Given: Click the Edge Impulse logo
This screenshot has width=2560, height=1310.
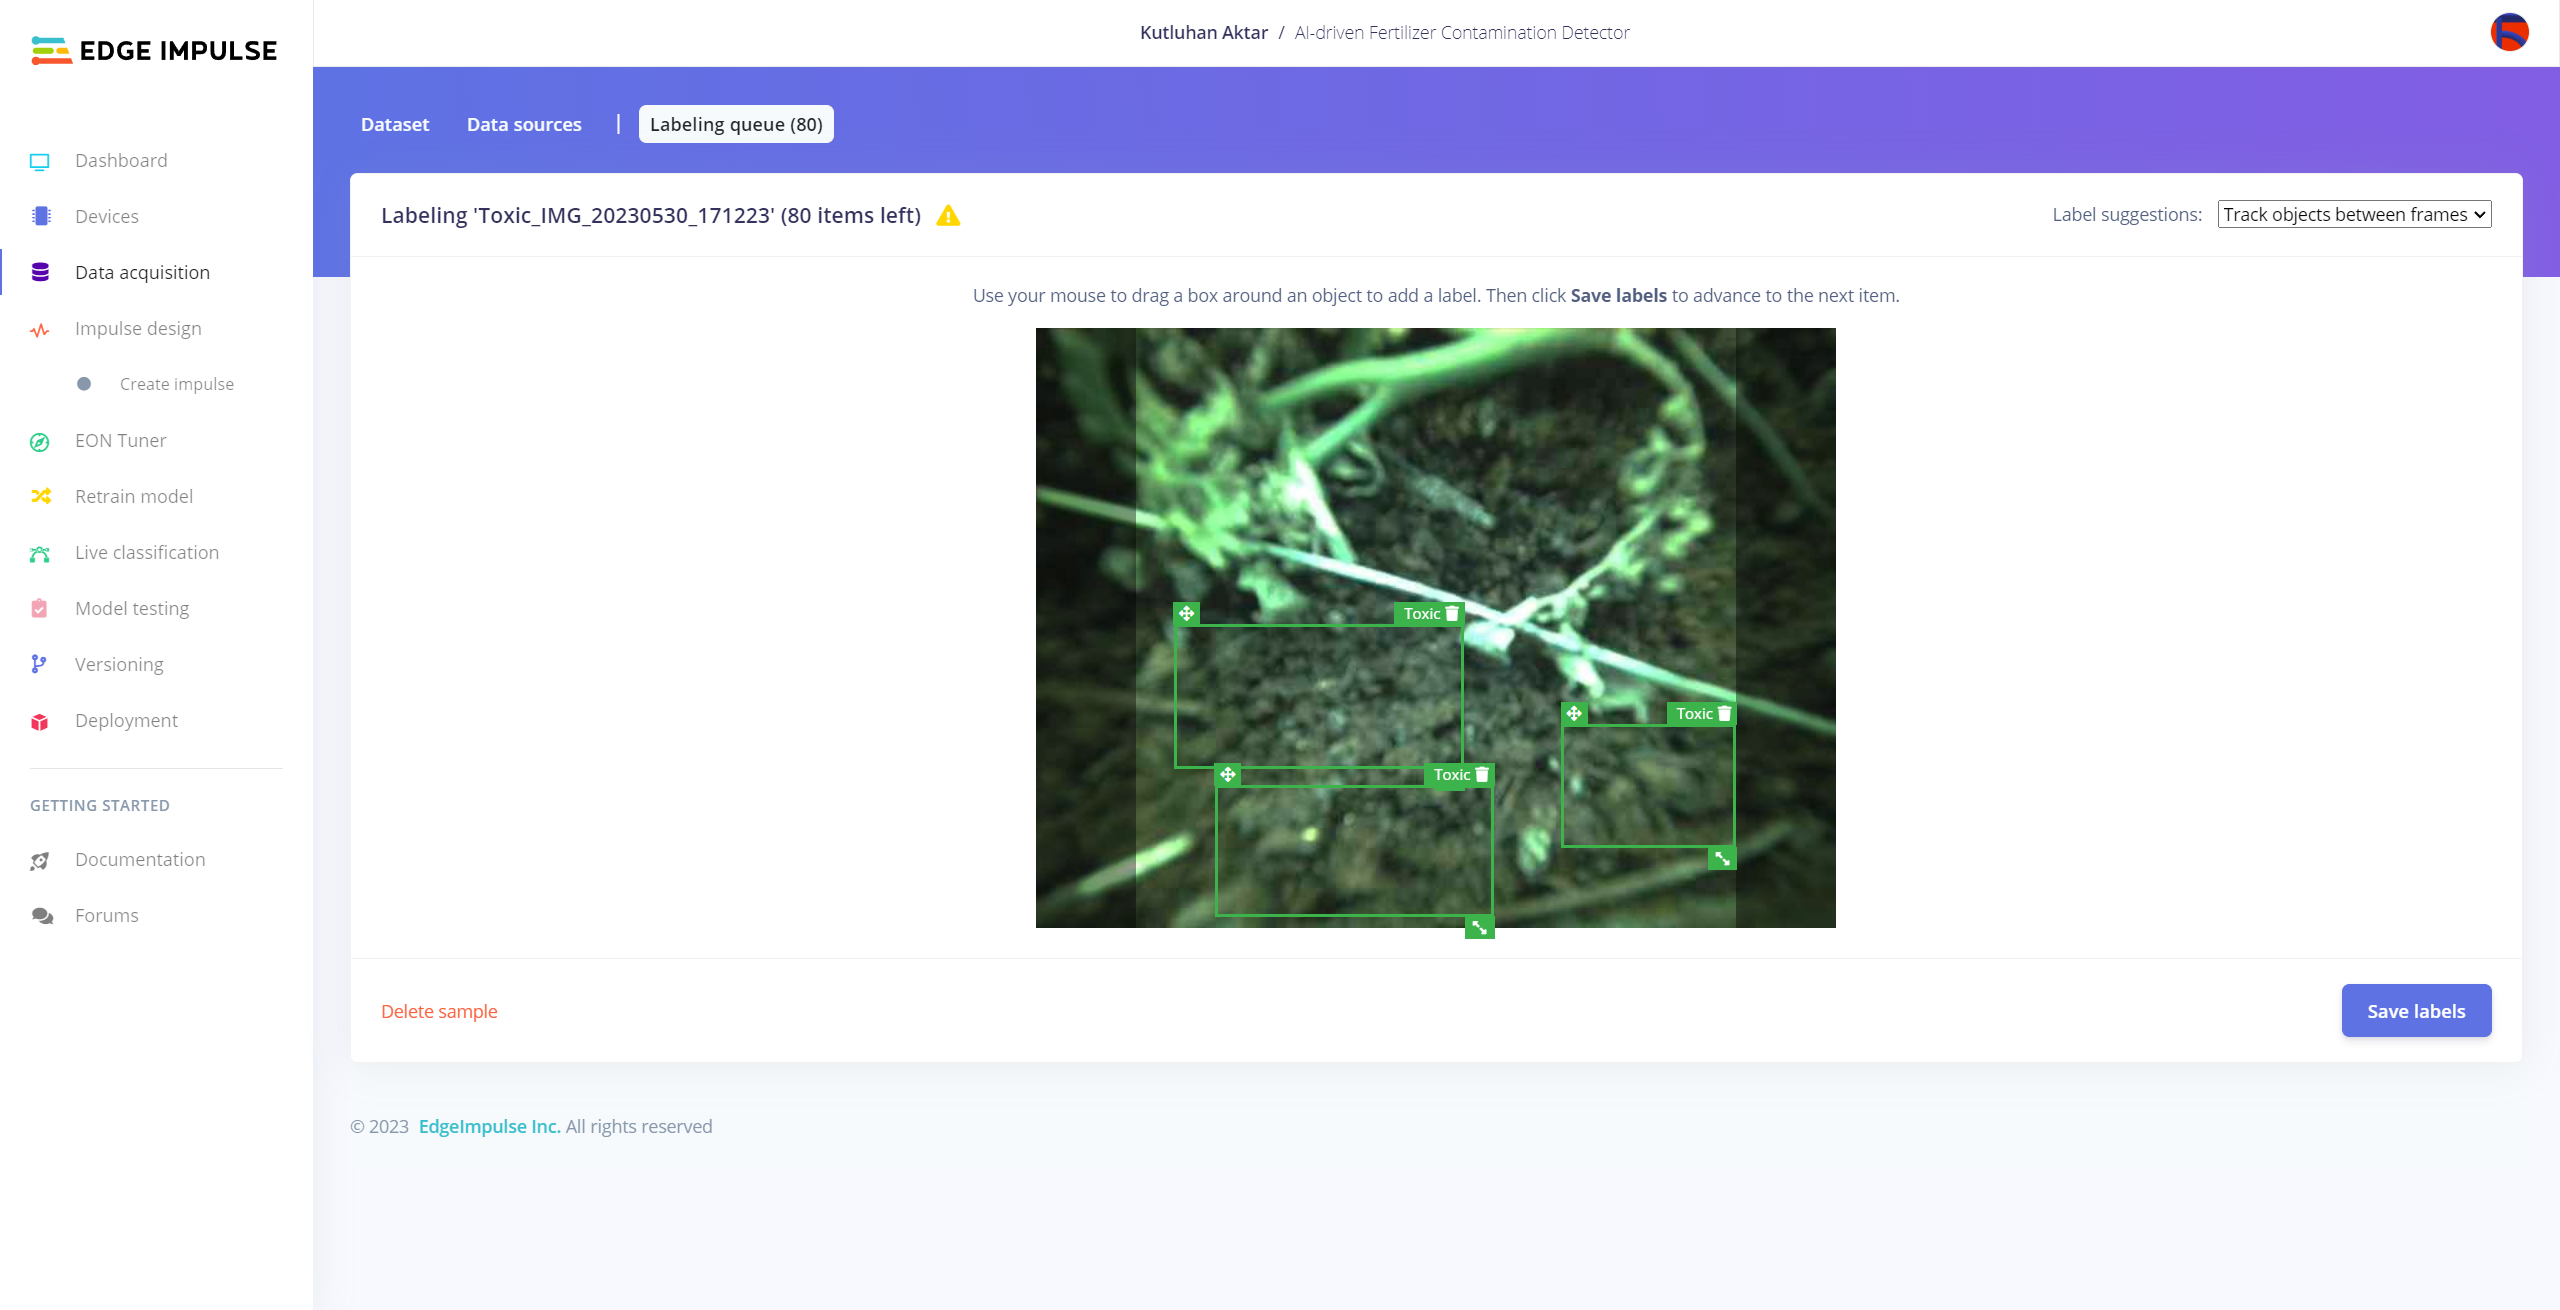Looking at the screenshot, I should click(x=154, y=50).
